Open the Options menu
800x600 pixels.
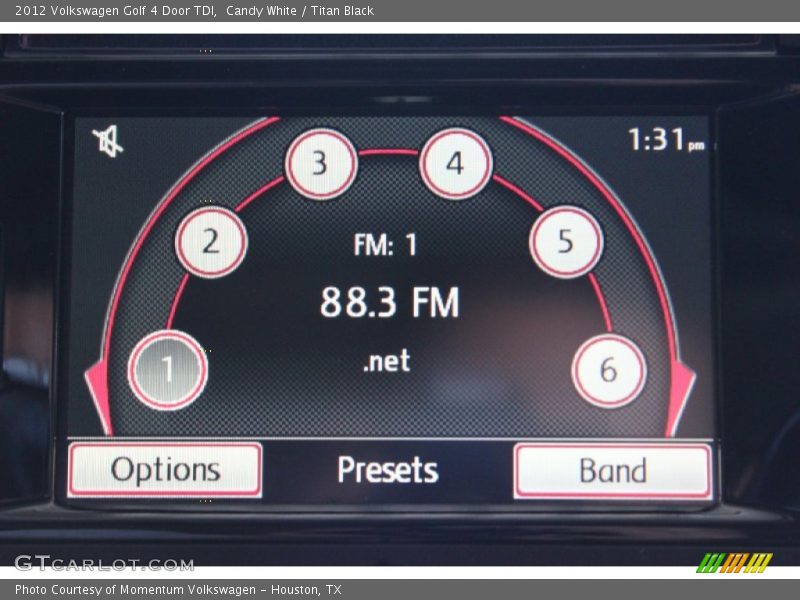165,470
